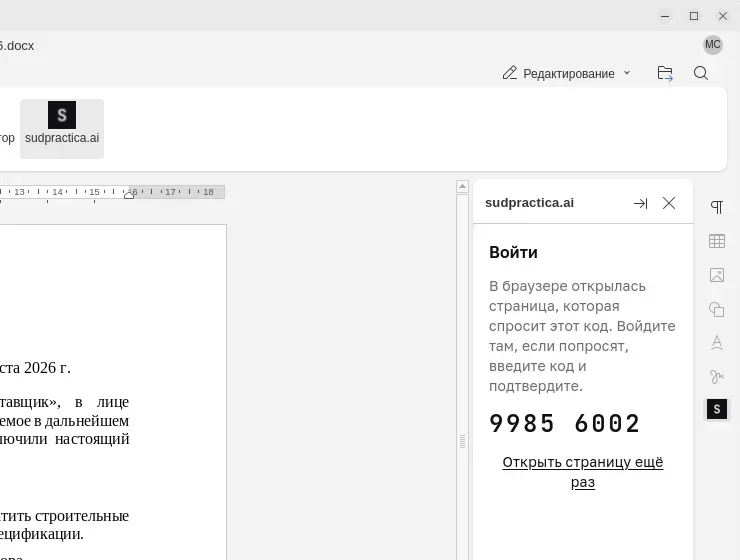Open shape settings sidebar icon
The height and width of the screenshot is (560, 740).
(x=717, y=309)
